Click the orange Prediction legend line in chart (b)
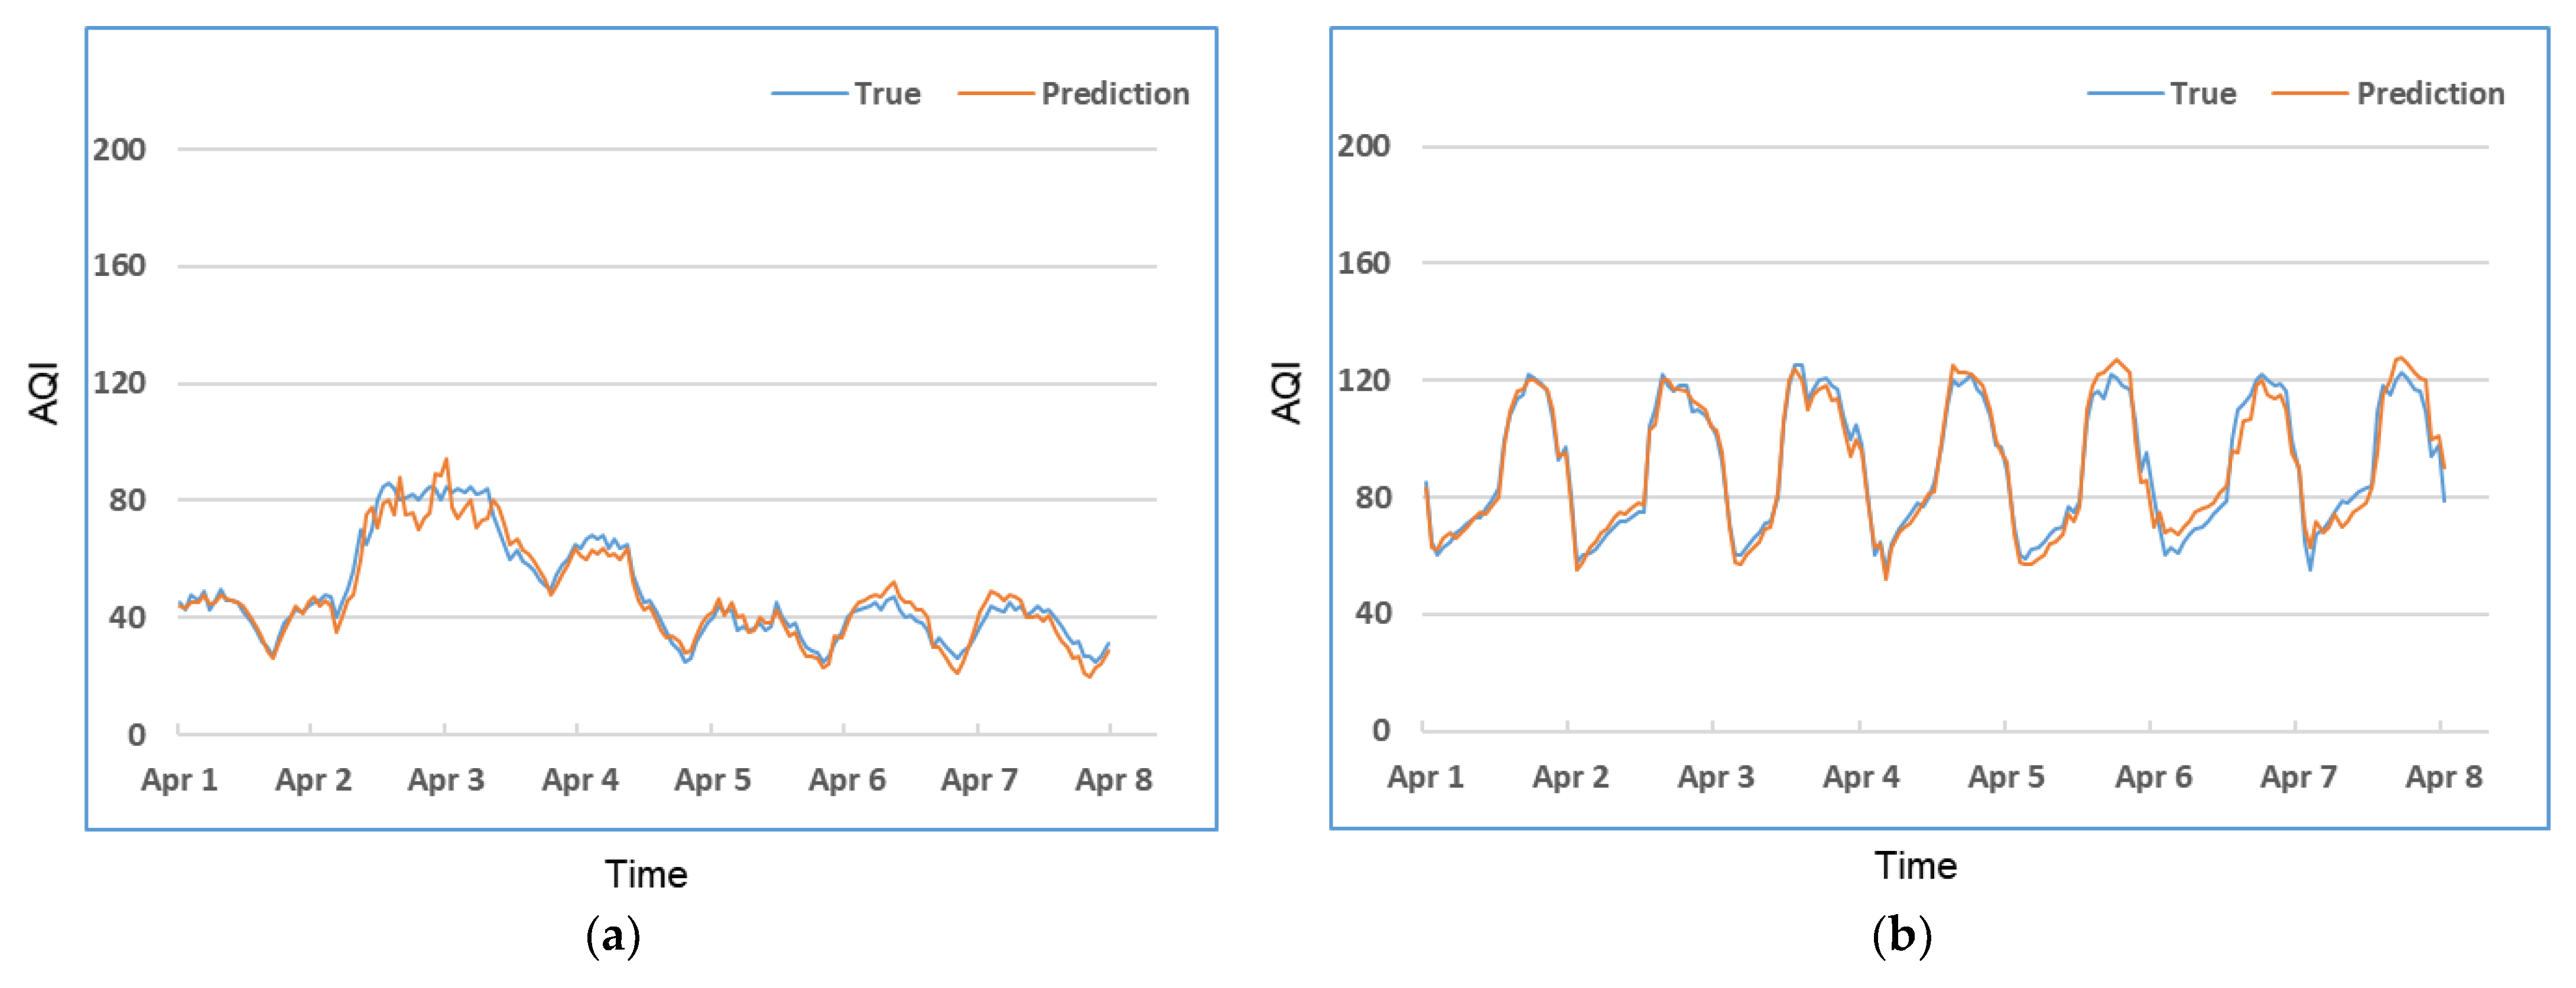2576x988 pixels. coord(2310,94)
